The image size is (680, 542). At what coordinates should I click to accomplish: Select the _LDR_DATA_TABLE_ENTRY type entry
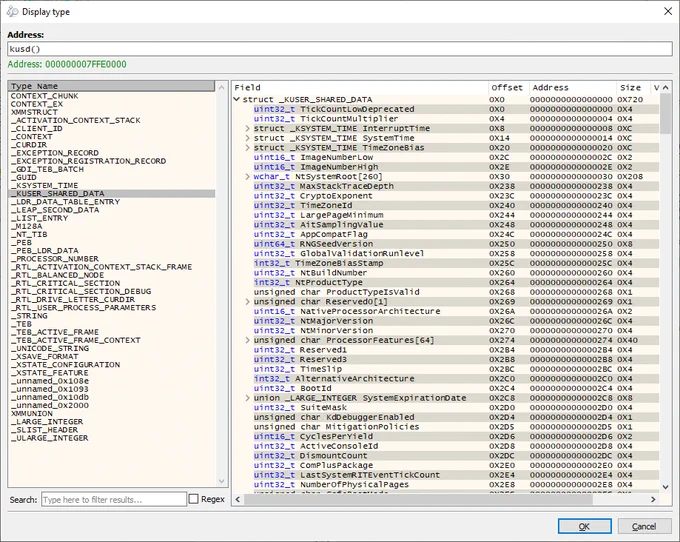point(111,202)
